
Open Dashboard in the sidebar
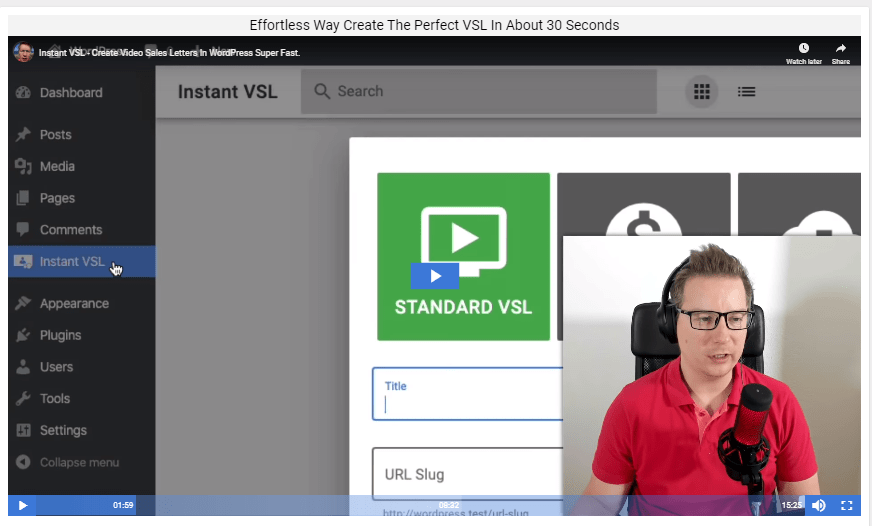pos(70,93)
